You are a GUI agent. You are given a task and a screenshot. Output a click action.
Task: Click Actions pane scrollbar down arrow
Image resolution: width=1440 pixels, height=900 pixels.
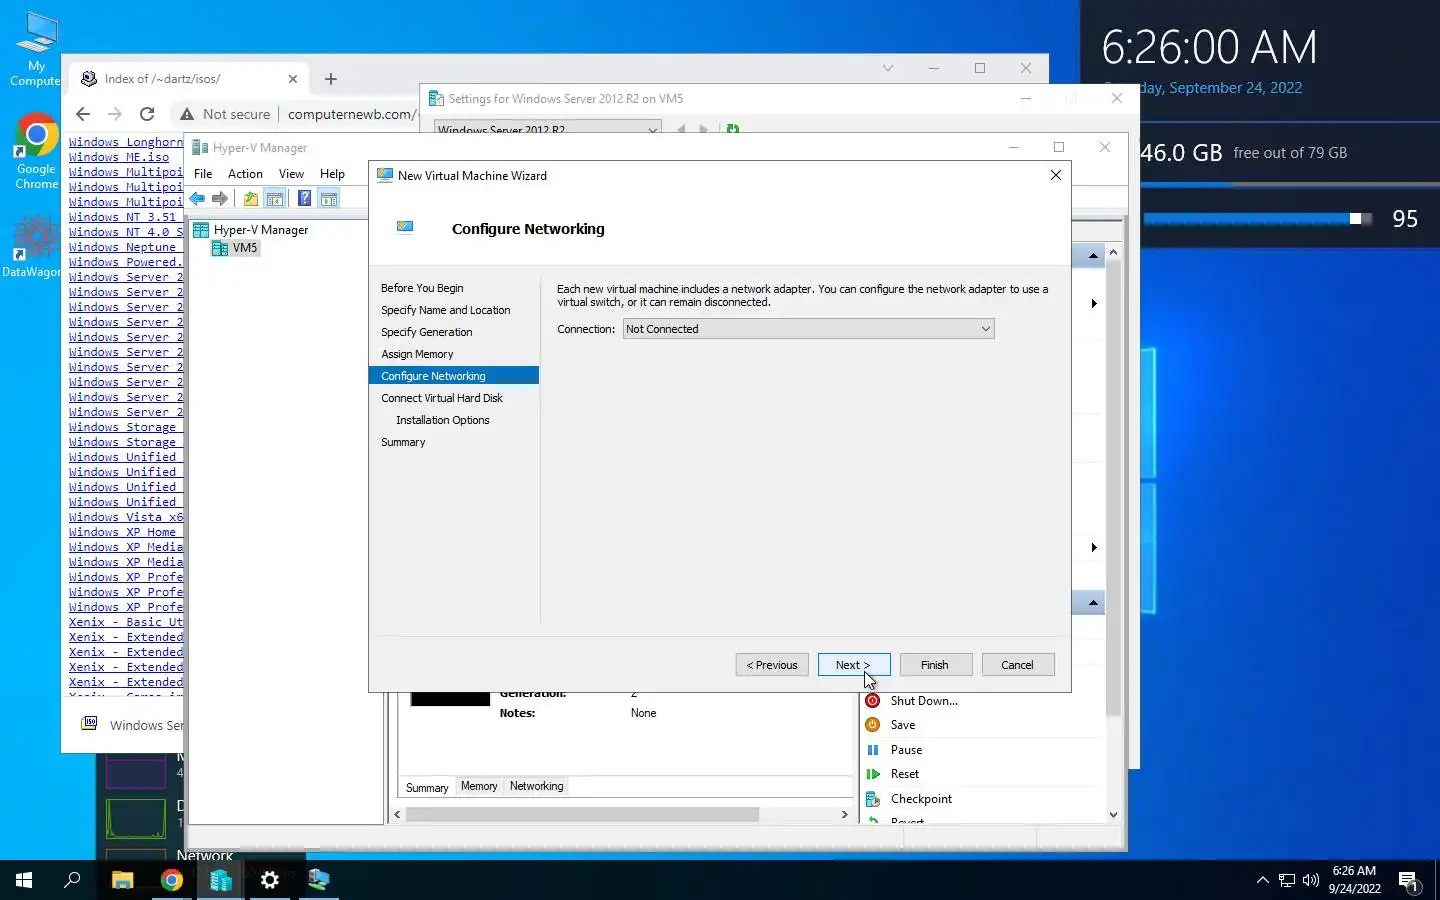click(1114, 815)
